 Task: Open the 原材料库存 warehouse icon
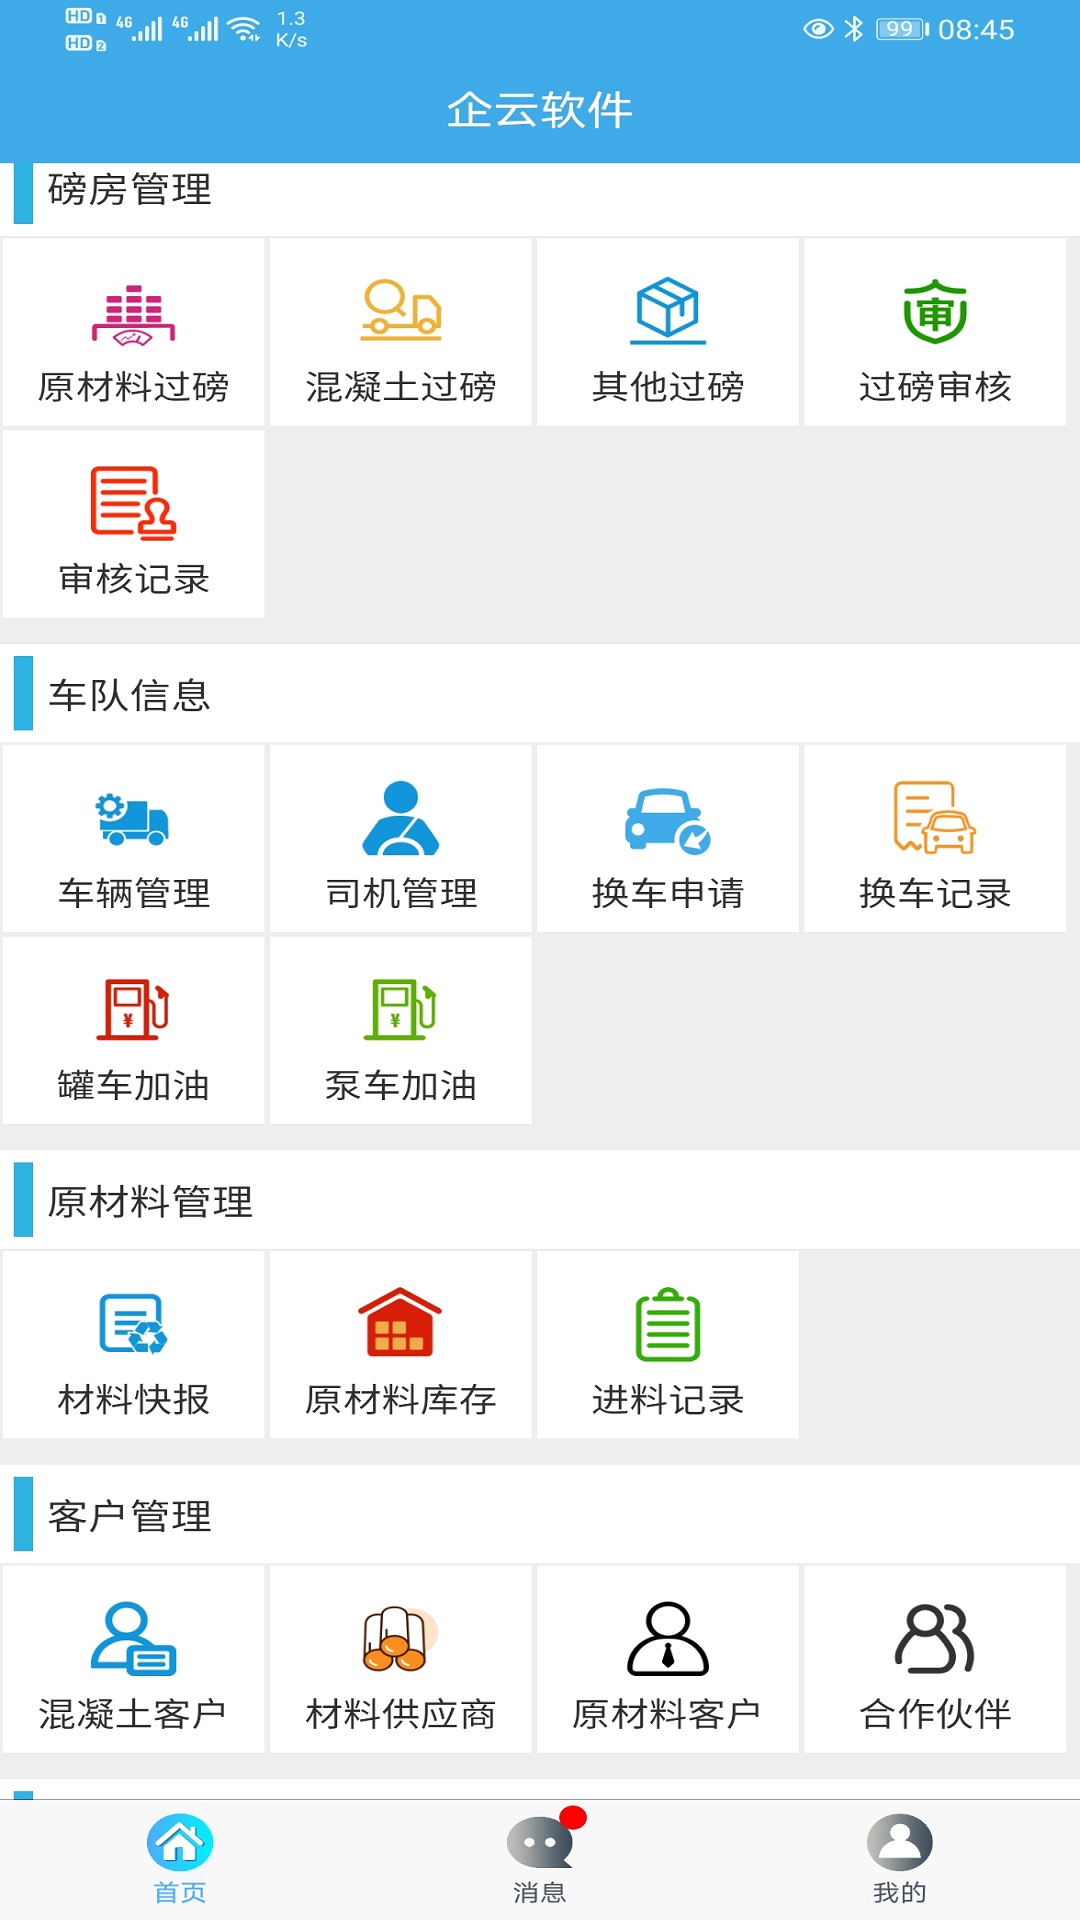point(400,1322)
